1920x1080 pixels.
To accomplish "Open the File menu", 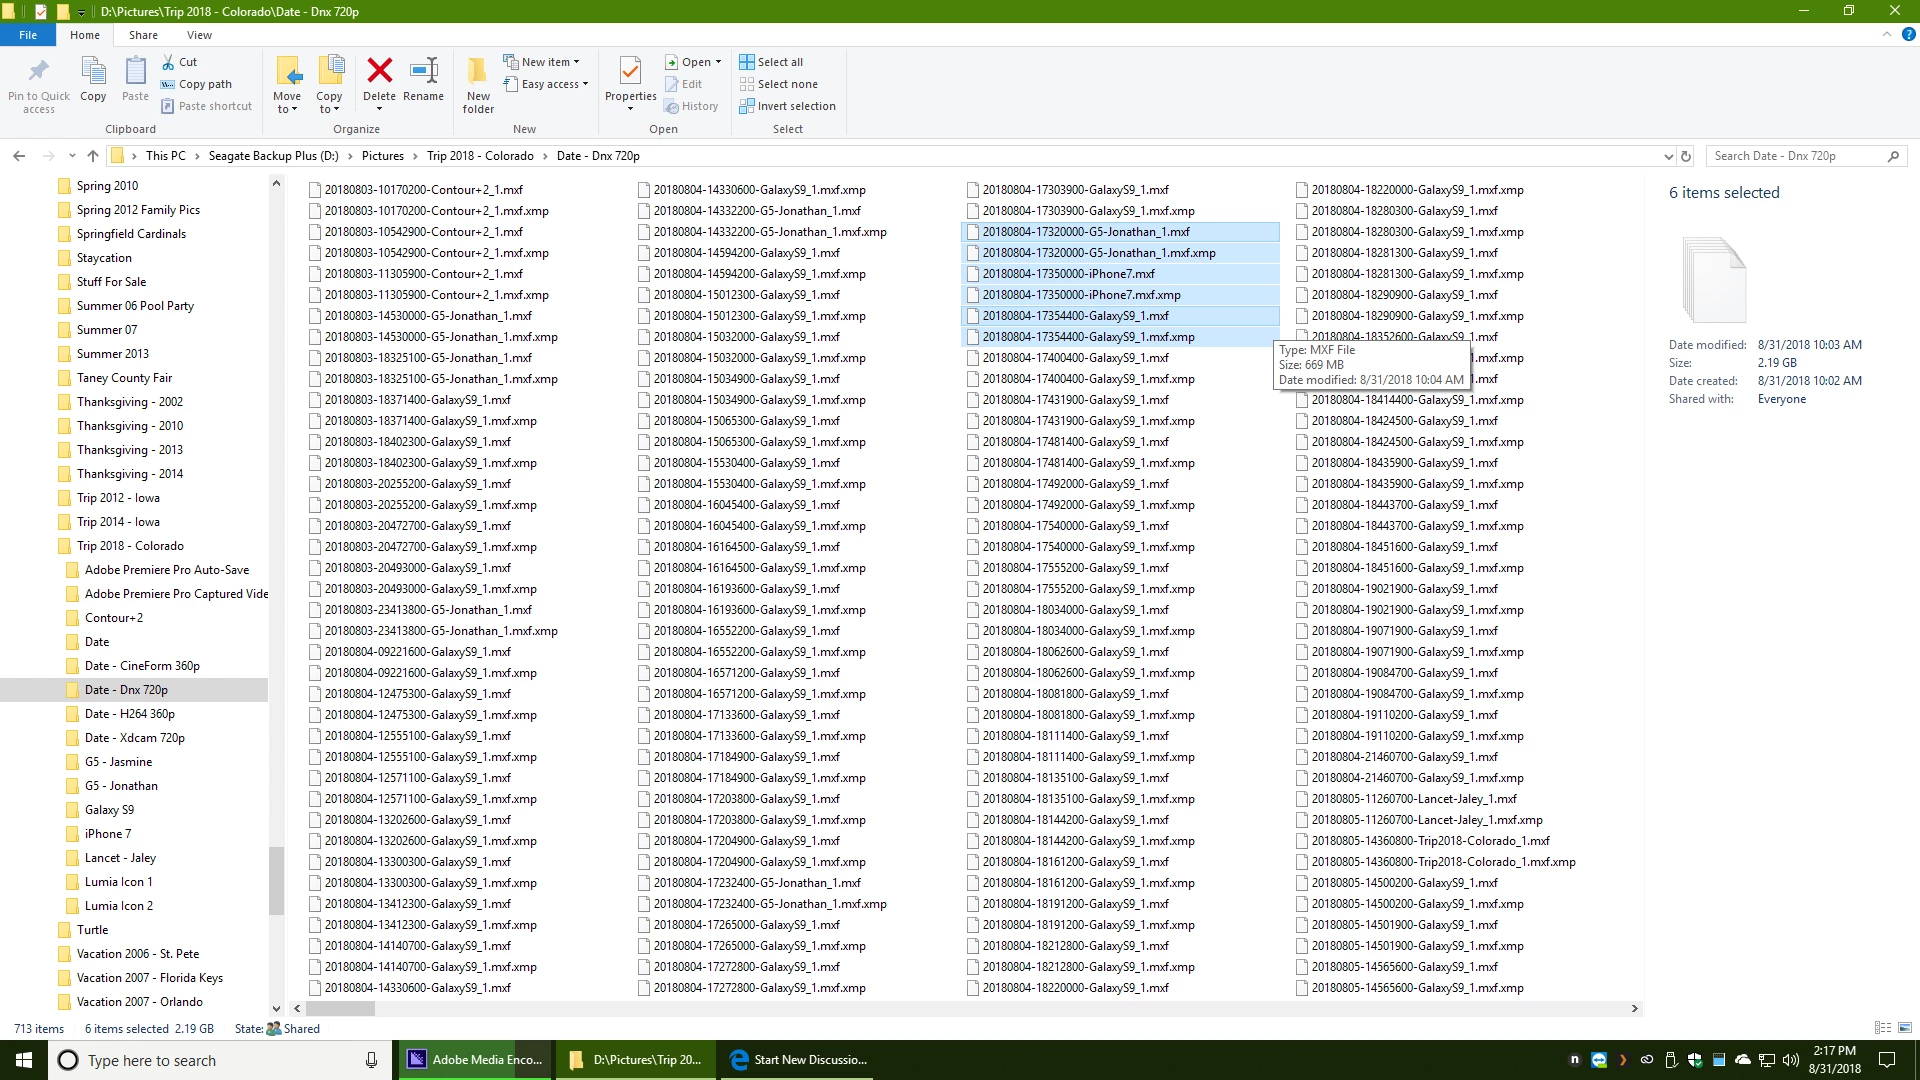I will point(28,35).
